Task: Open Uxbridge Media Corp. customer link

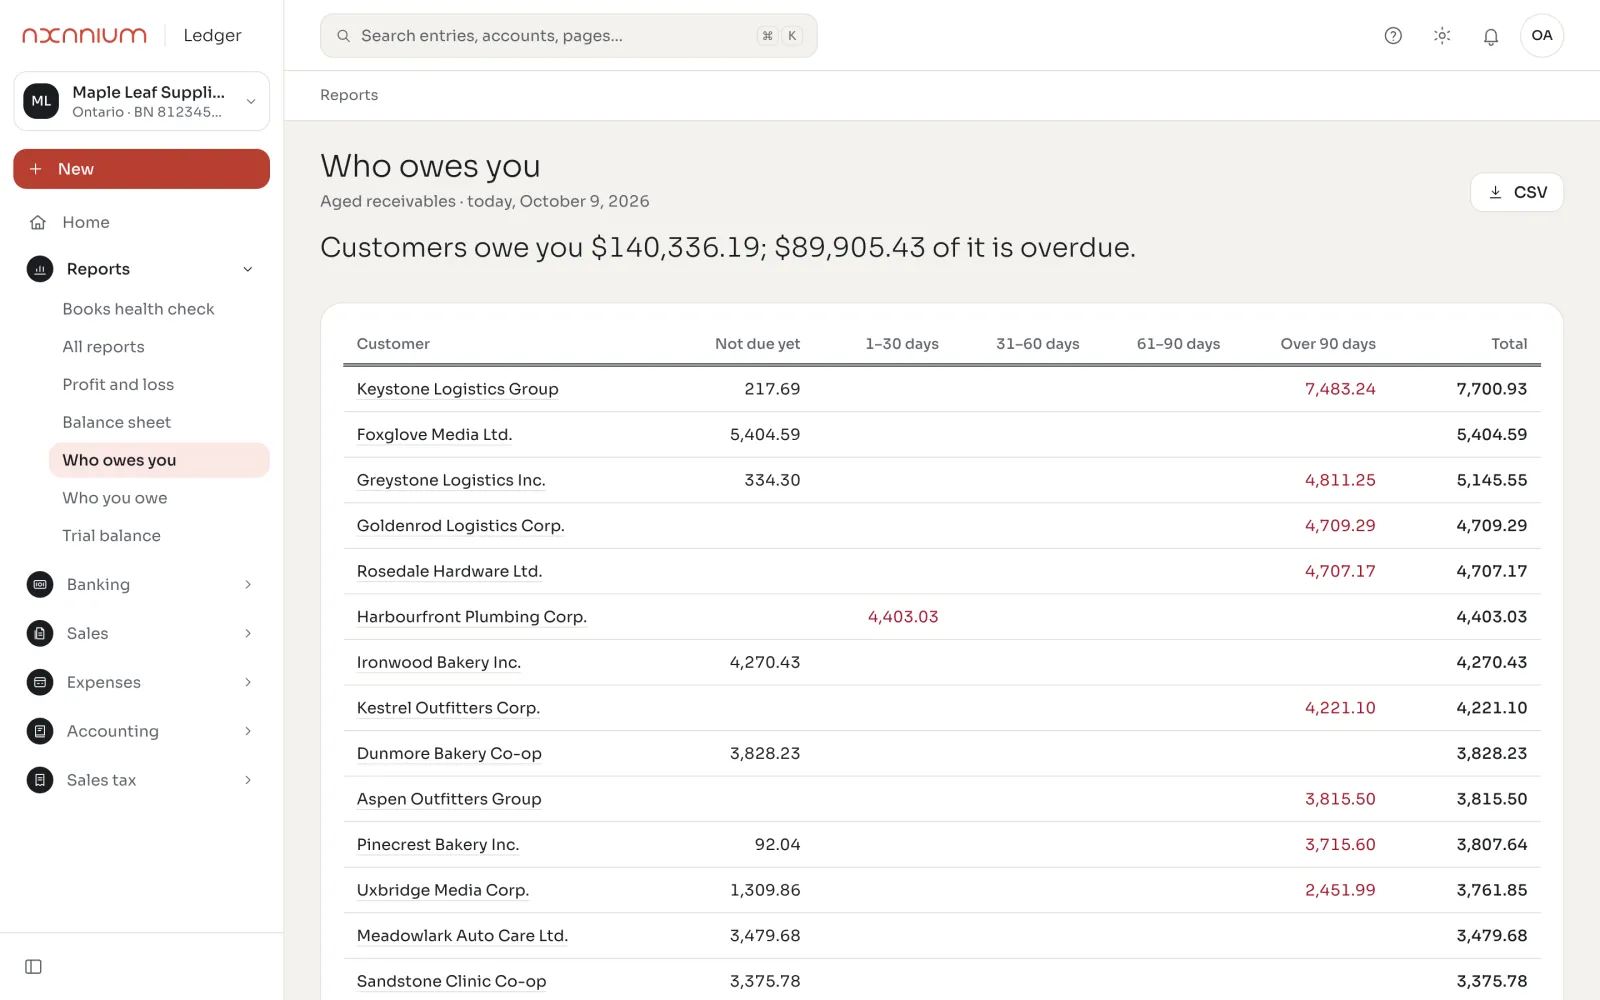Action: coord(443,890)
